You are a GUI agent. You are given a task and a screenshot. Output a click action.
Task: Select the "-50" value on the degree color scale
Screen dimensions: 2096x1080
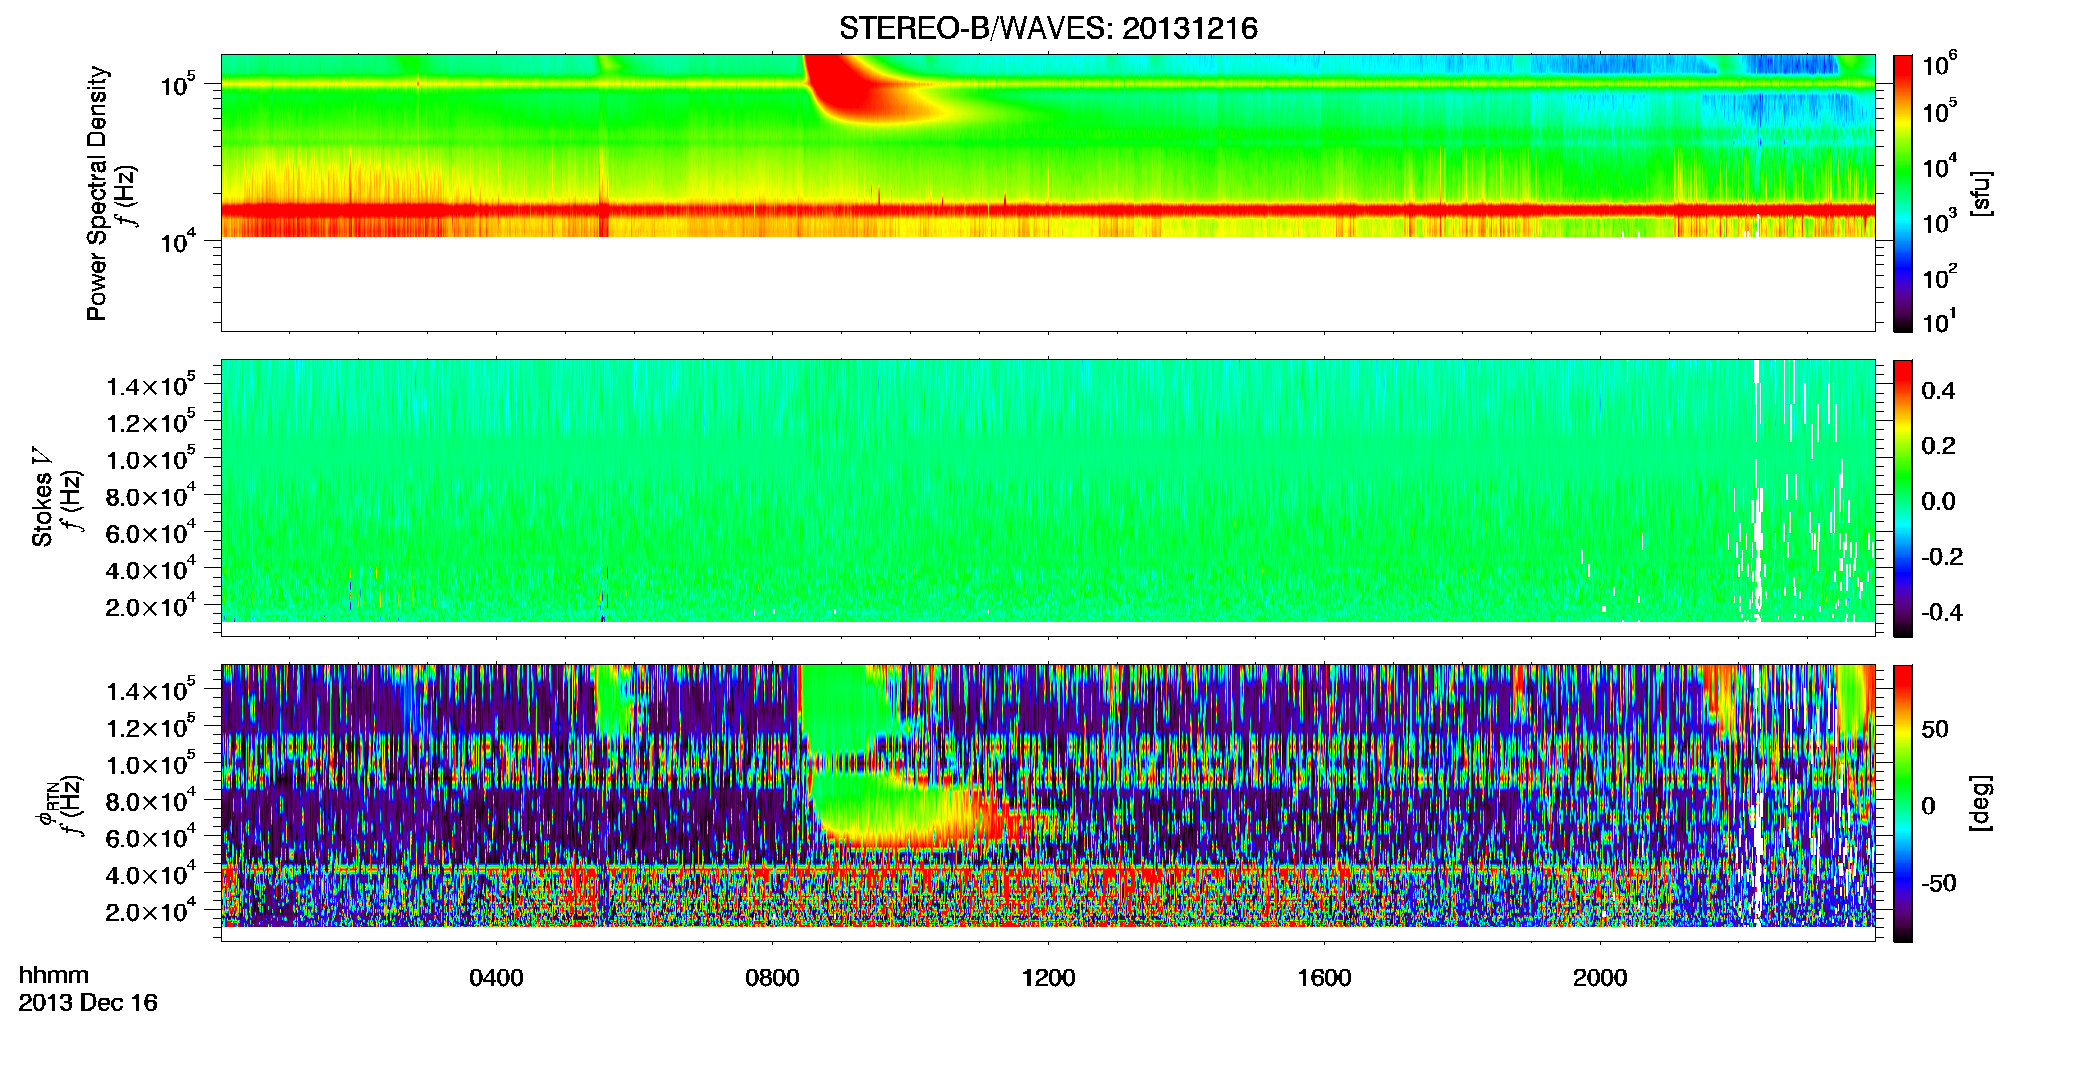(1937, 883)
